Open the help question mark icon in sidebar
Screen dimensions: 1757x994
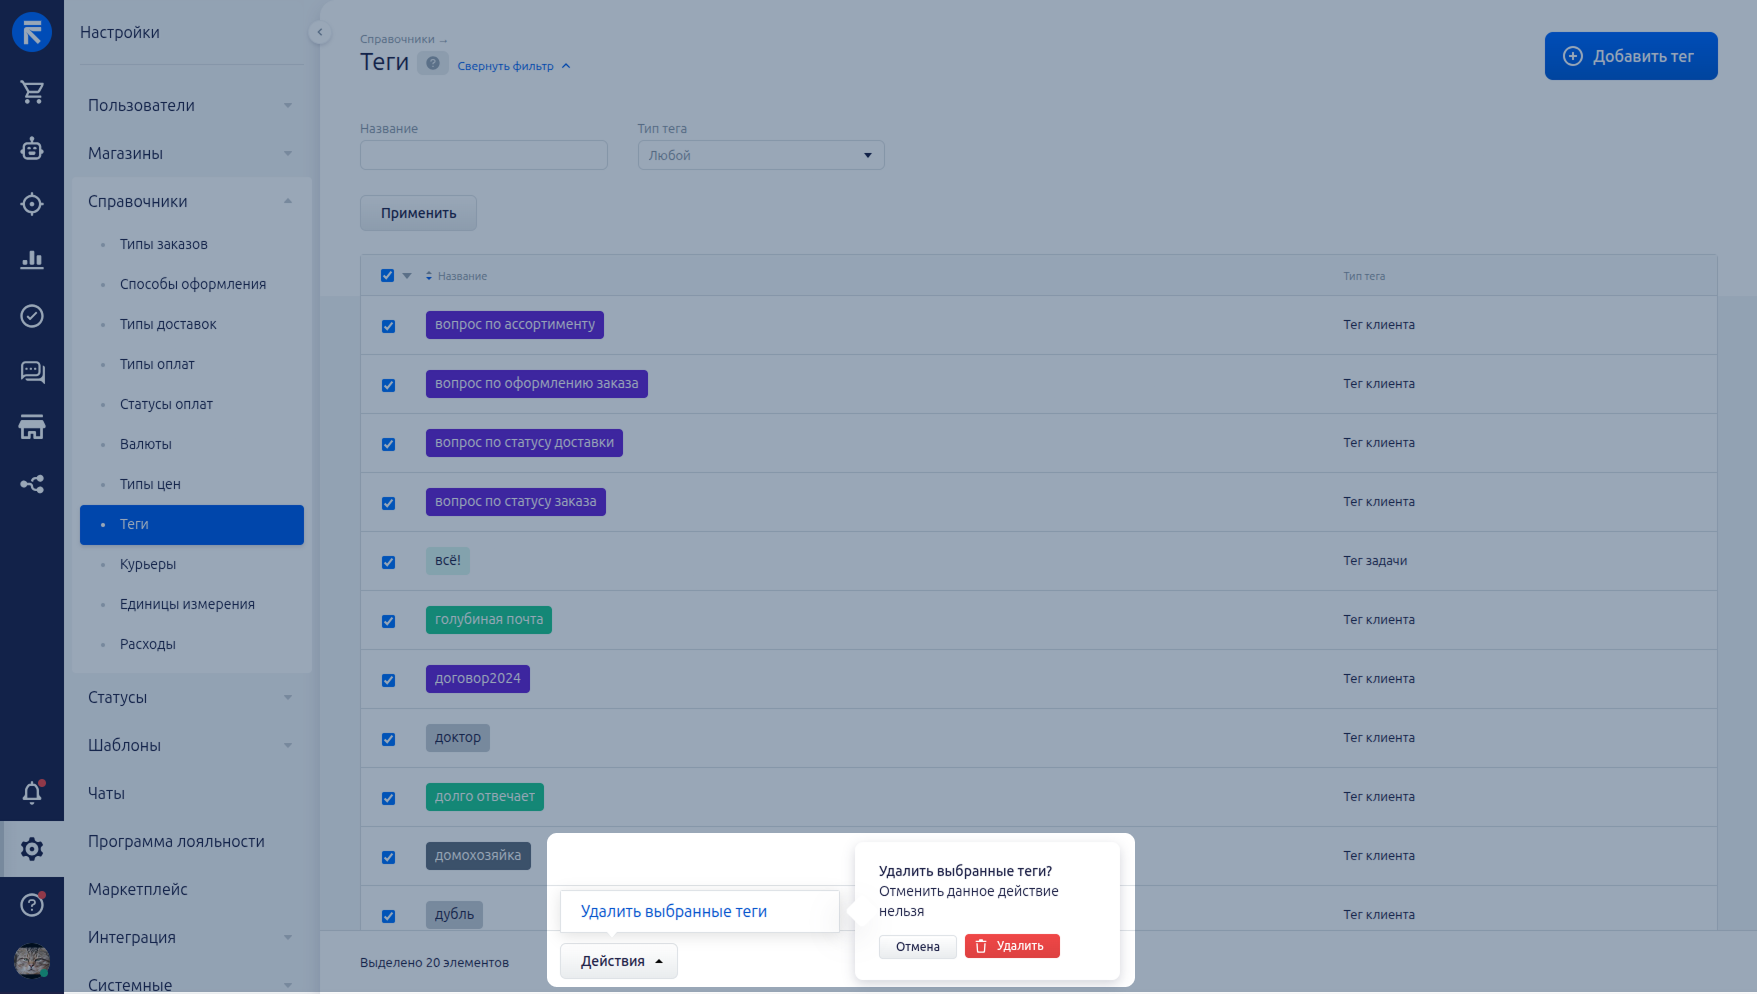coord(32,905)
